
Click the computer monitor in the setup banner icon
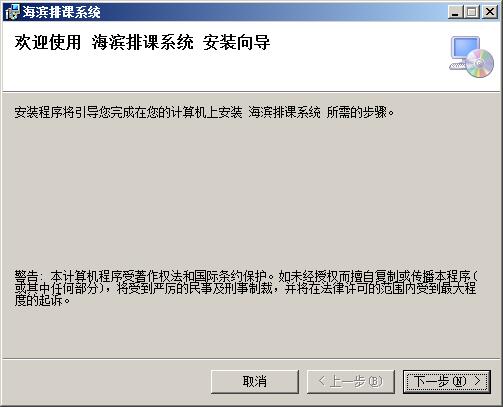pyautogui.click(x=465, y=50)
